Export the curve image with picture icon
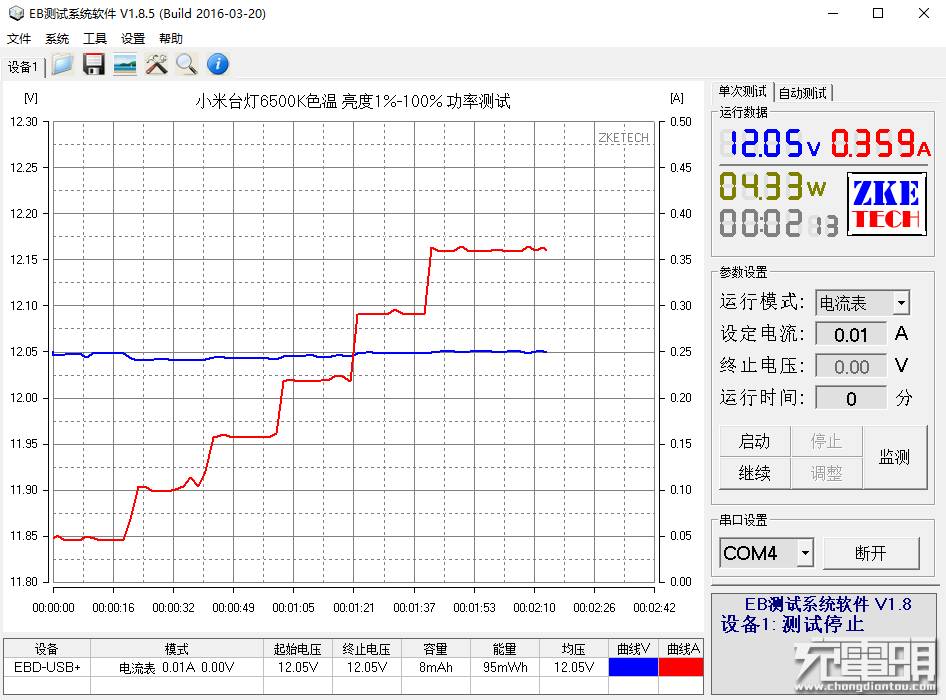Image resolution: width=946 pixels, height=700 pixels. [125, 64]
